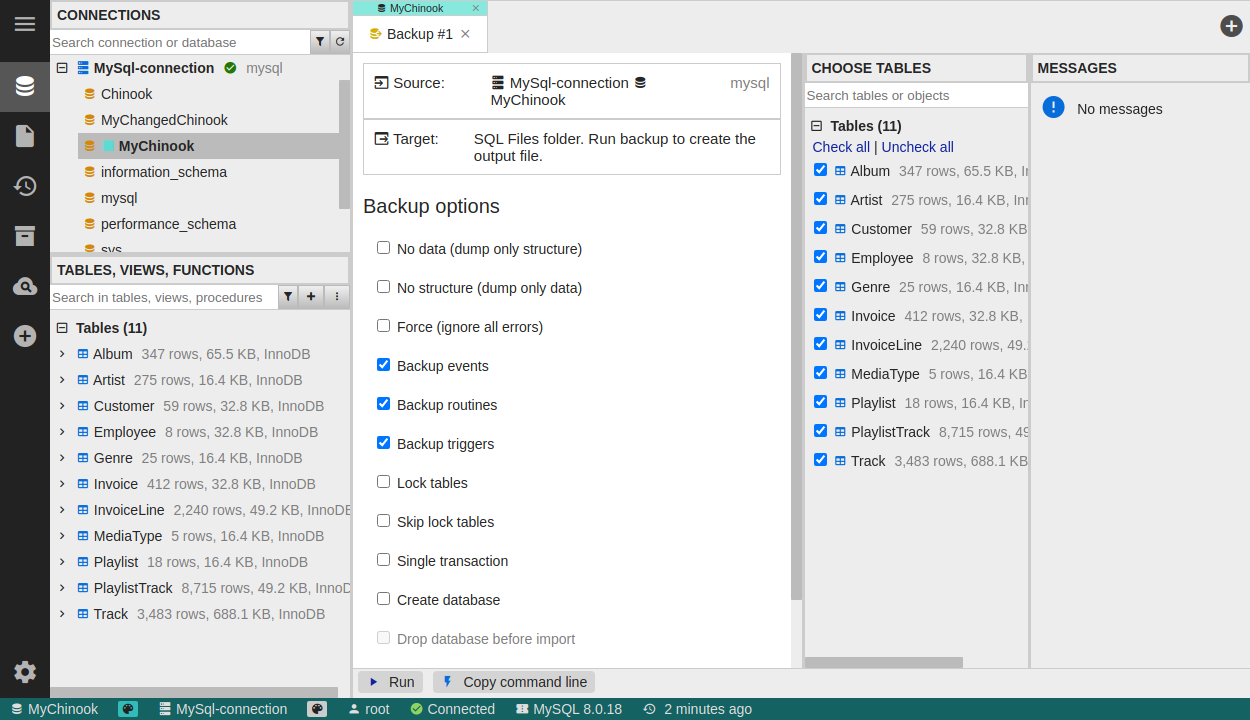Image resolution: width=1250 pixels, height=720 pixels.
Task: Expand the Album table node
Action: (x=62, y=354)
